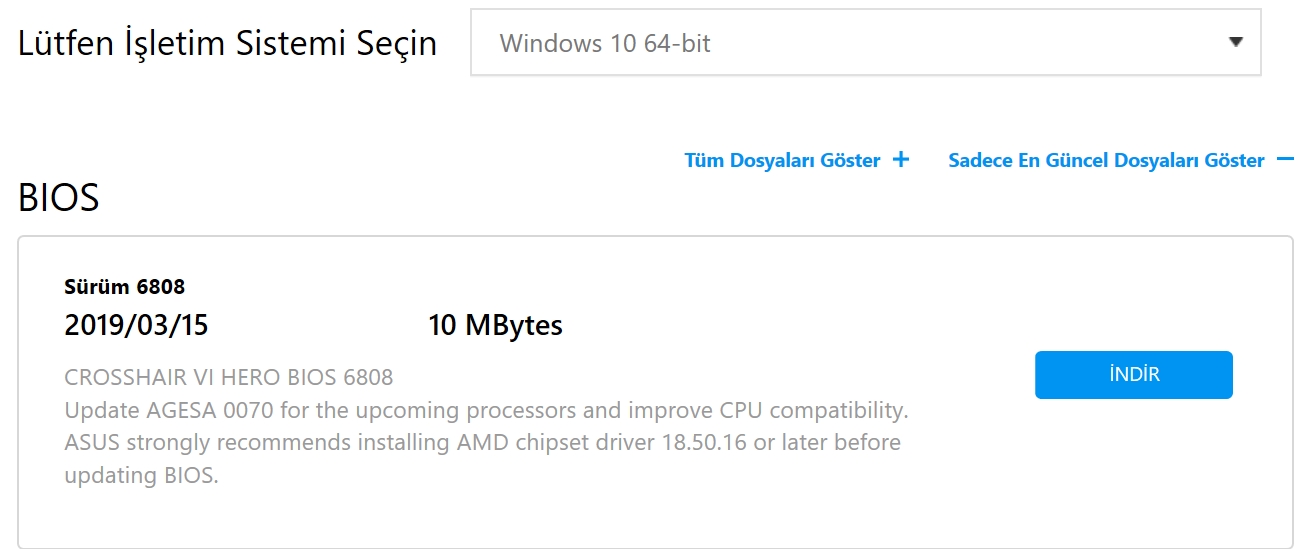Click the CROSSHAIR VI HERO BIOS 6808 title
This screenshot has height=549, width=1296.
pos(229,377)
